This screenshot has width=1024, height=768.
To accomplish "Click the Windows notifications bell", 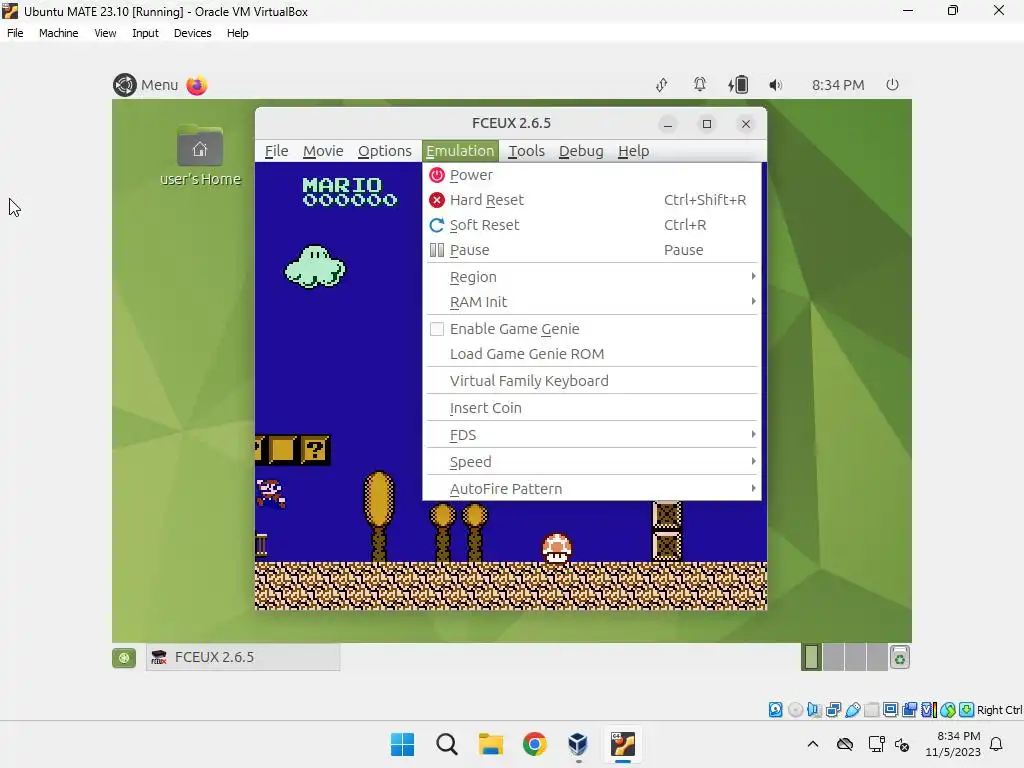I will [x=997, y=744].
